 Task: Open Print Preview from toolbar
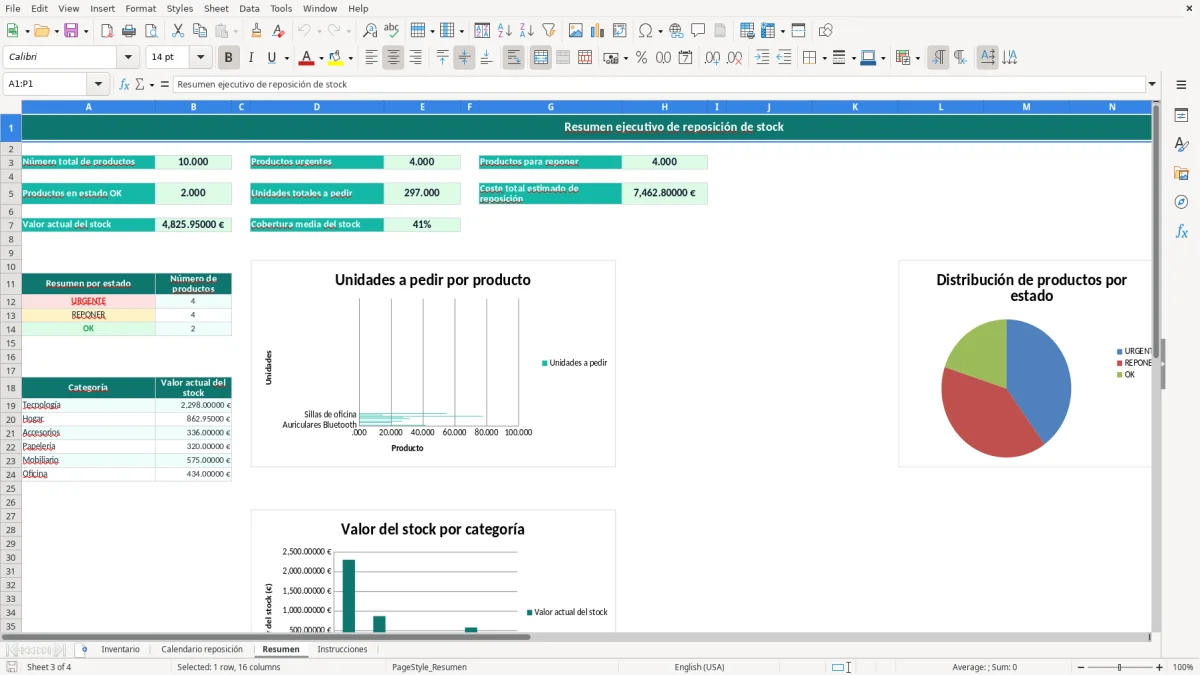[x=150, y=31]
